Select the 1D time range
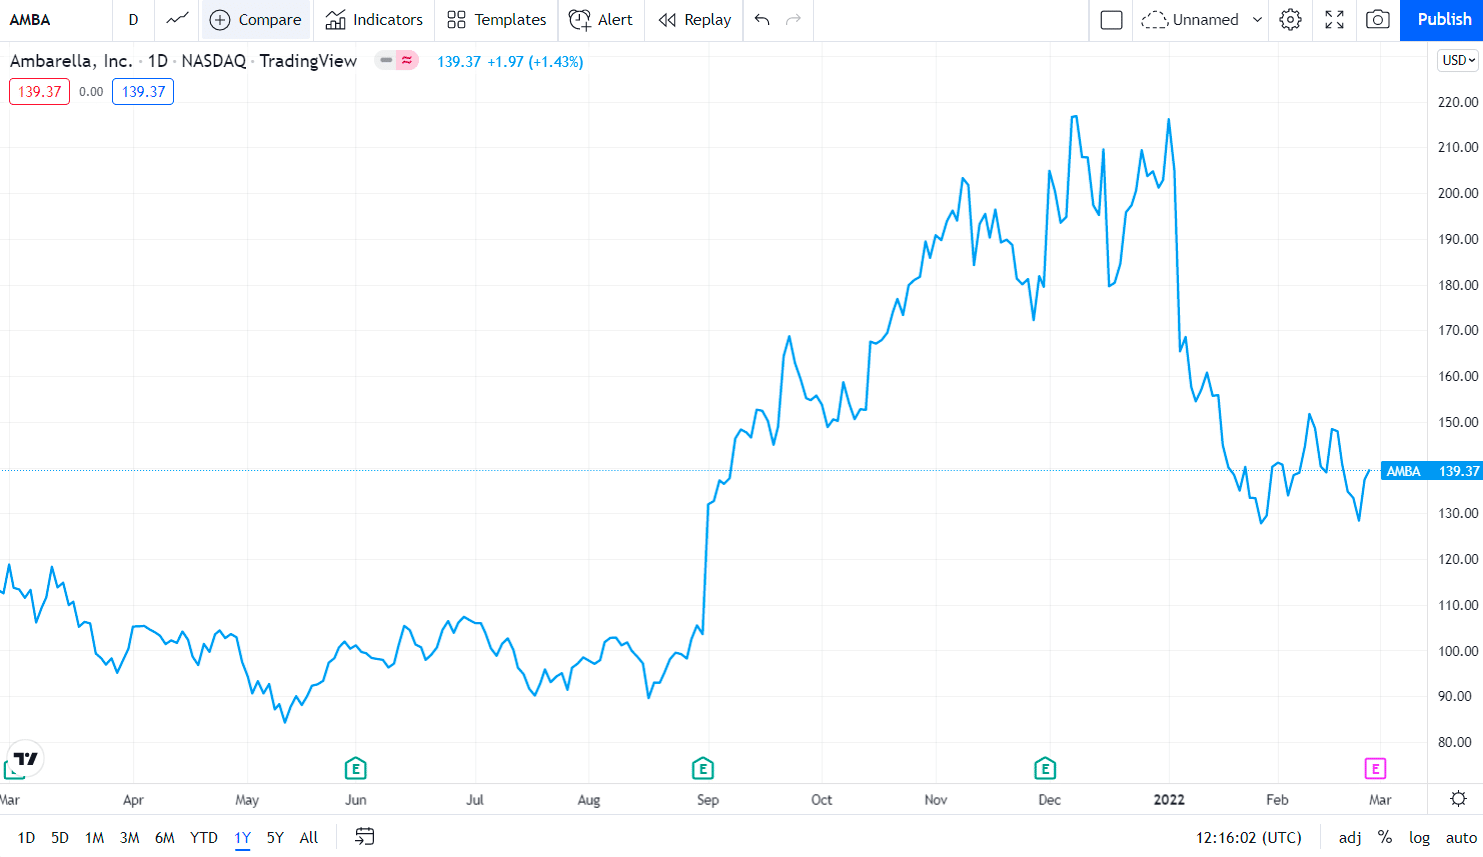This screenshot has width=1483, height=857. [x=26, y=837]
